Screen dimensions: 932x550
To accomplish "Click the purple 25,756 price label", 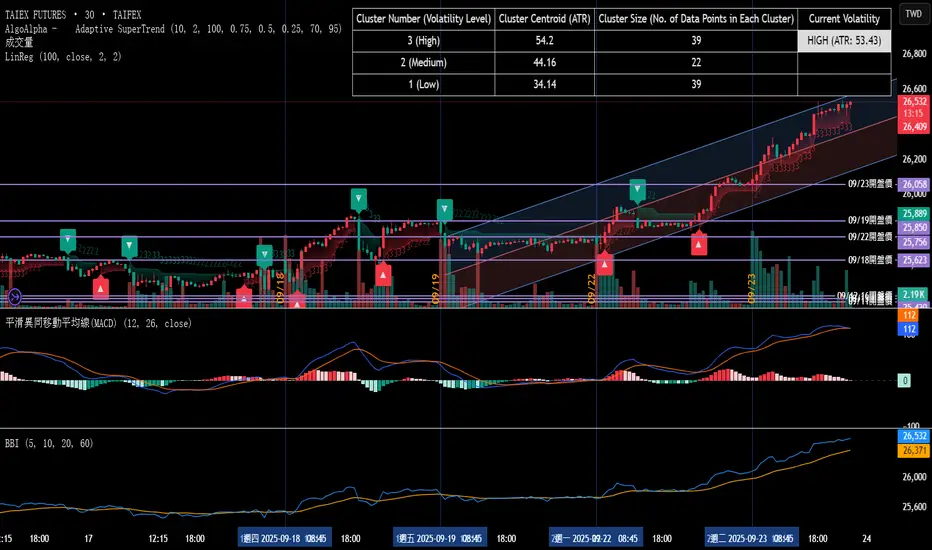I will tap(914, 242).
